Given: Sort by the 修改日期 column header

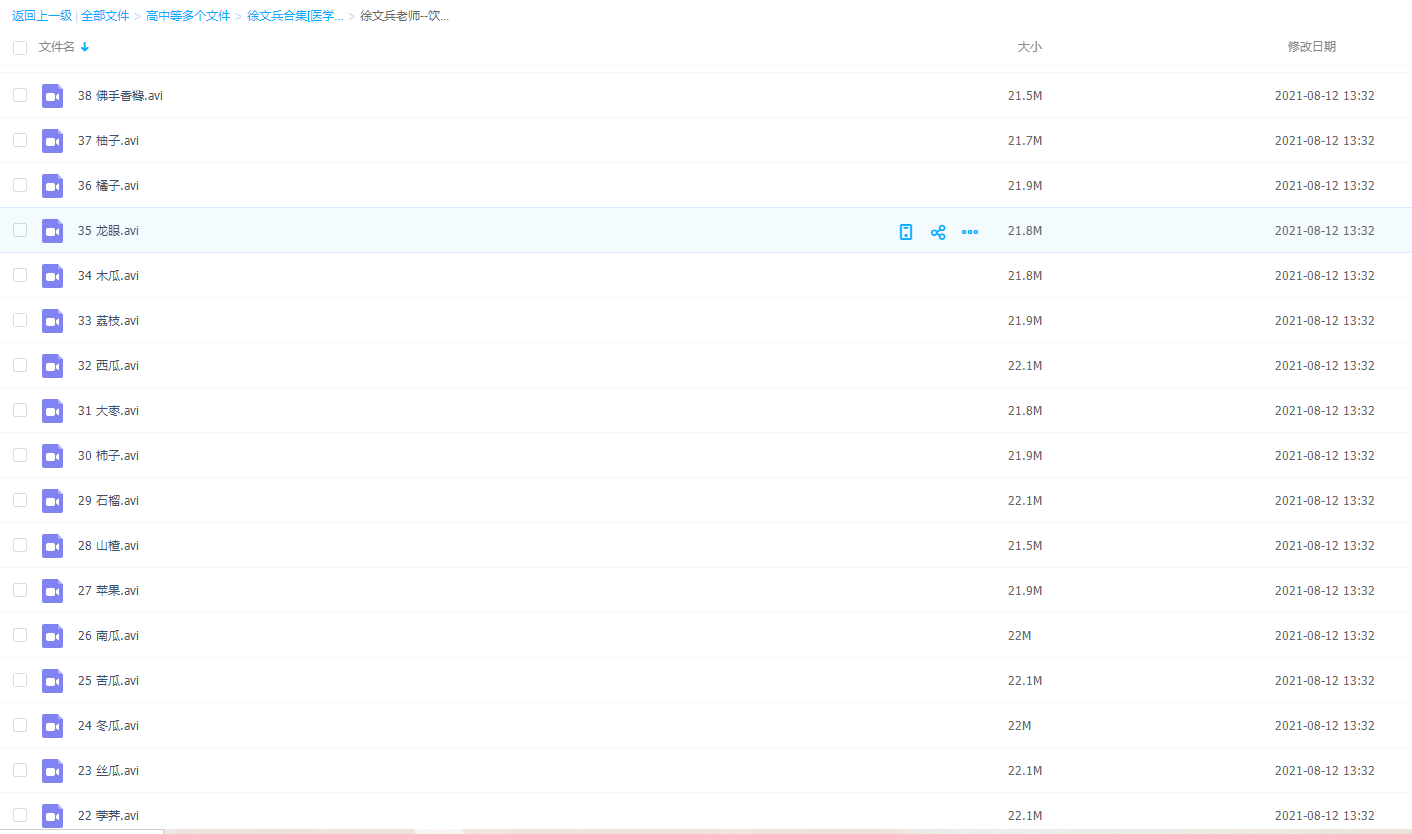Looking at the screenshot, I should point(1311,47).
